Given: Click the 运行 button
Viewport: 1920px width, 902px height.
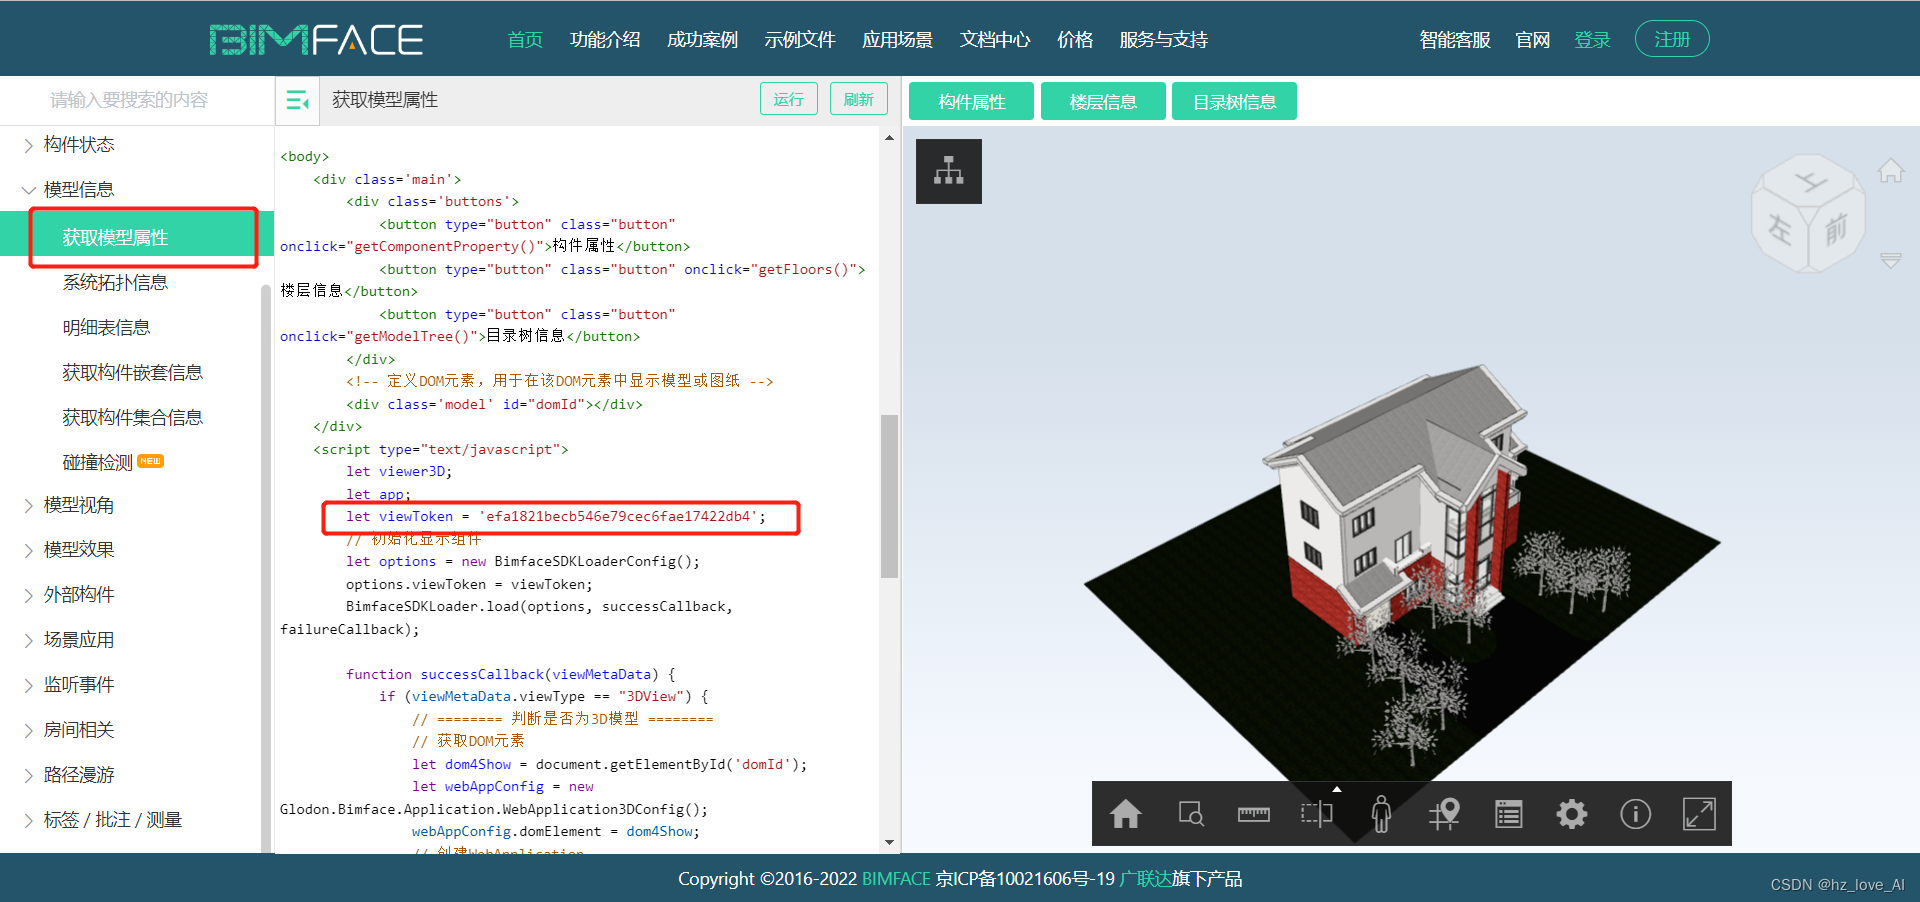Looking at the screenshot, I should click(788, 99).
